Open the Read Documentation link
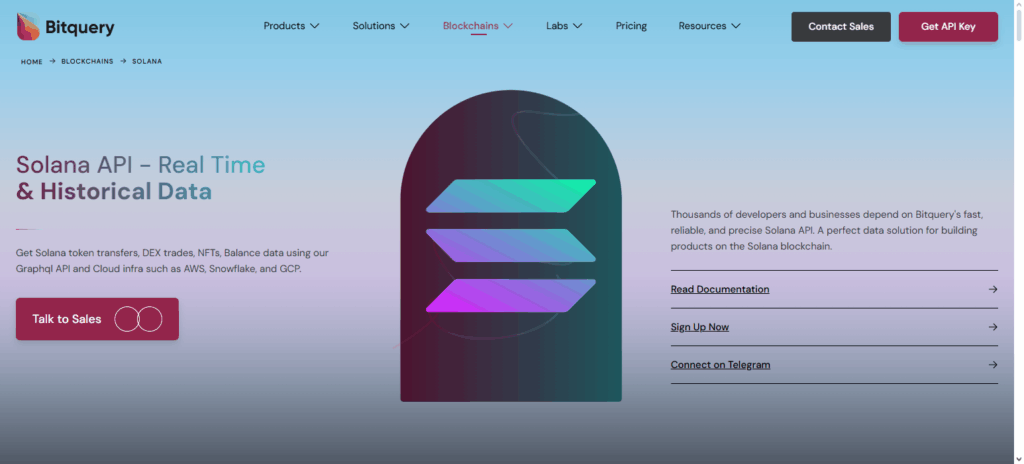This screenshot has height=464, width=1024. (x=720, y=289)
